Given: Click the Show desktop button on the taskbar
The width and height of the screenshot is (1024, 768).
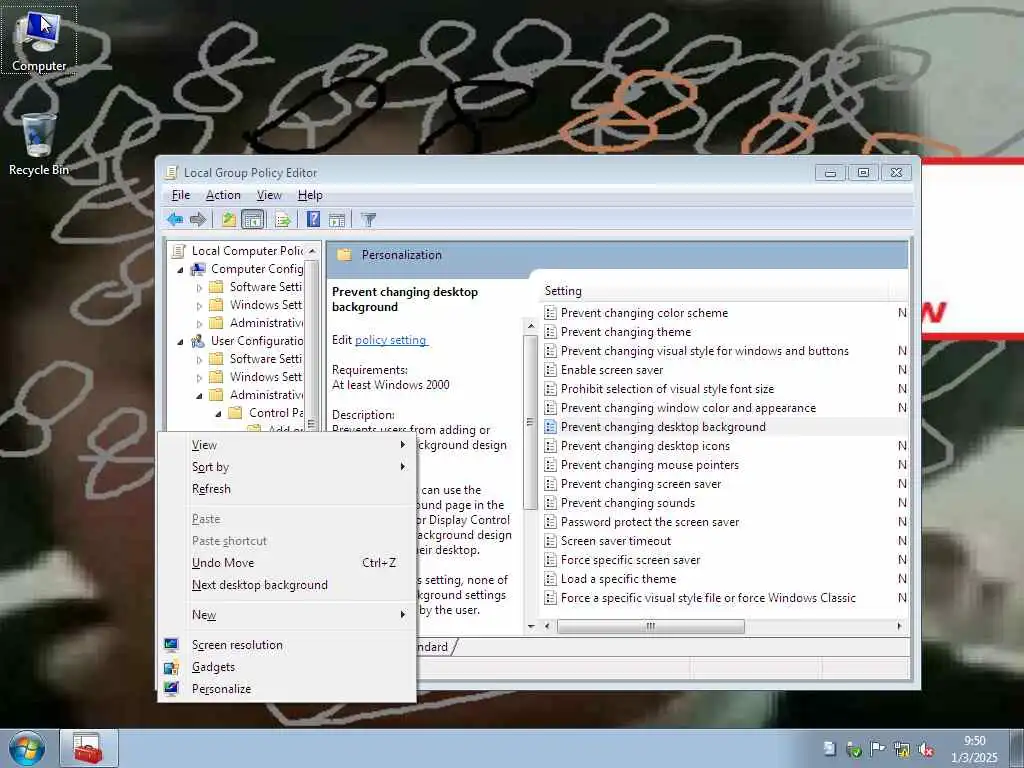Looking at the screenshot, I should coord(1017,748).
